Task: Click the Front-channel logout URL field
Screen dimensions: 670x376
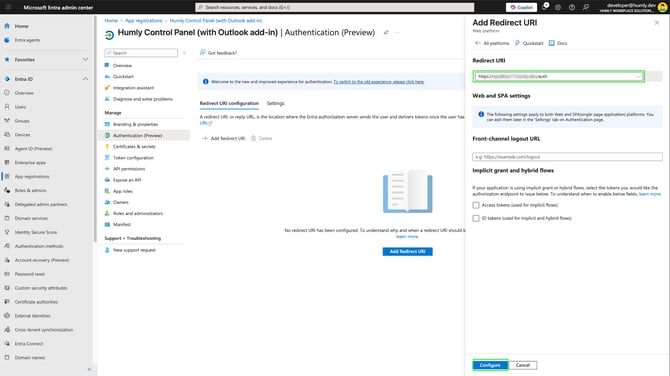Action: 567,157
